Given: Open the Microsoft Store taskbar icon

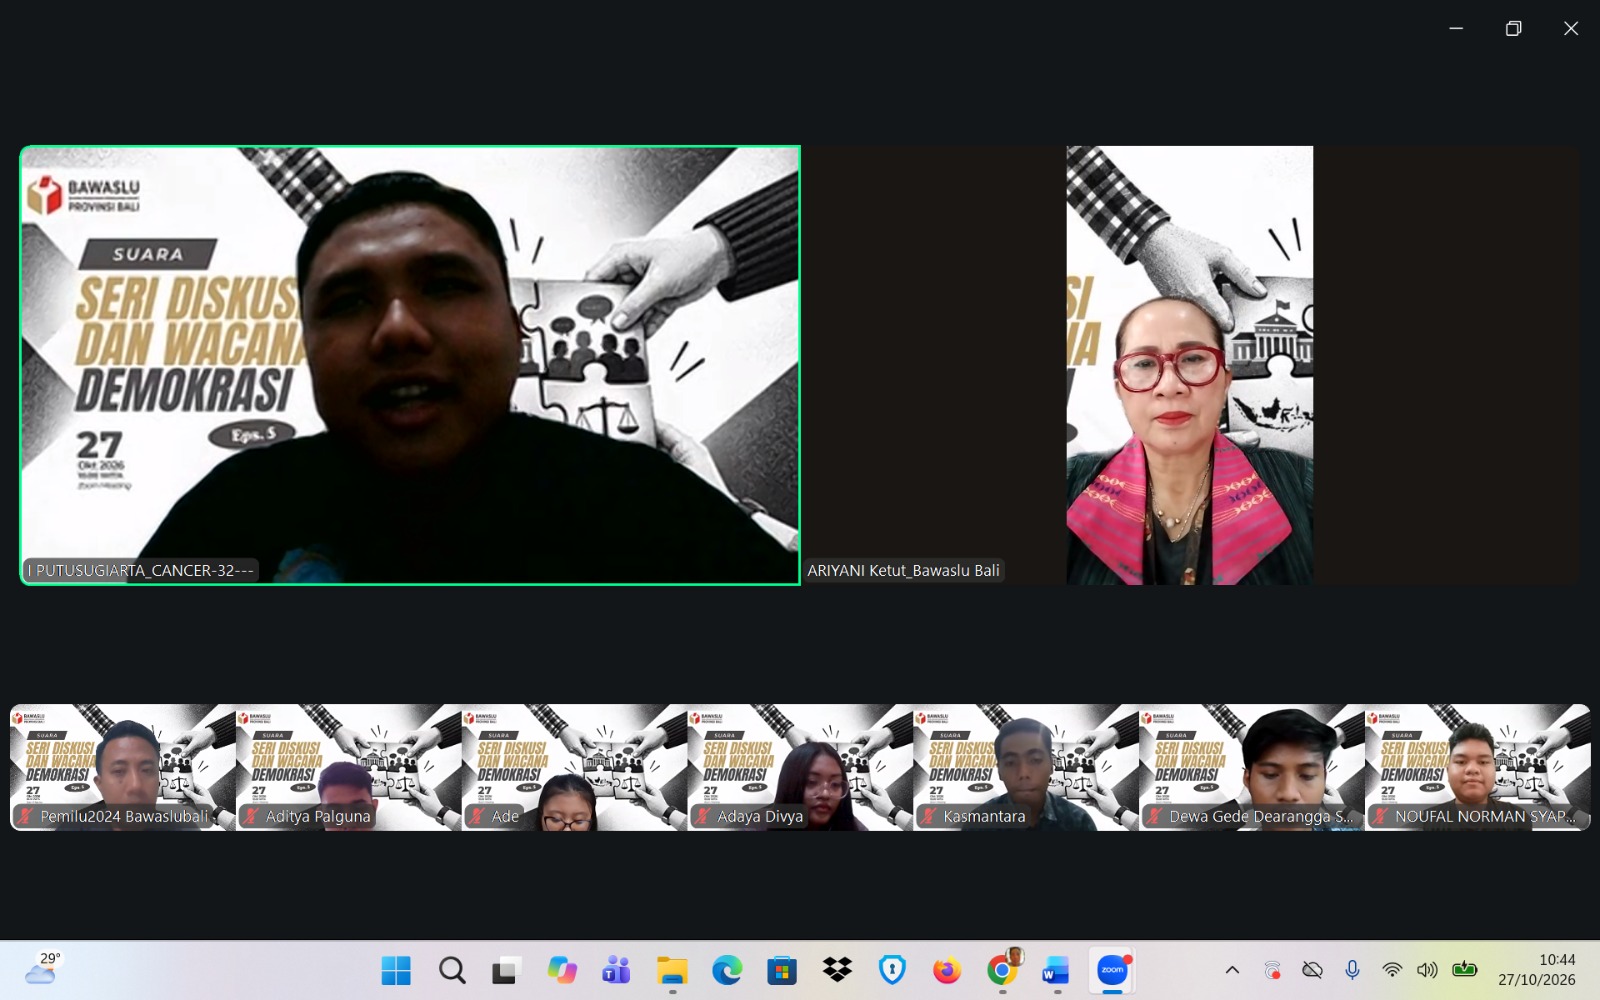Looking at the screenshot, I should tap(782, 970).
